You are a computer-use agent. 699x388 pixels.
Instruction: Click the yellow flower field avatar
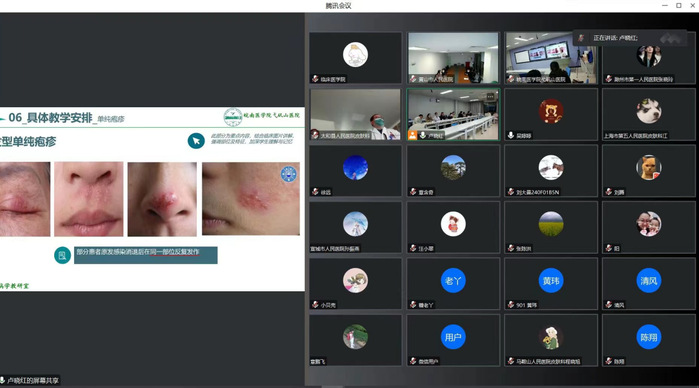[x=551, y=224]
